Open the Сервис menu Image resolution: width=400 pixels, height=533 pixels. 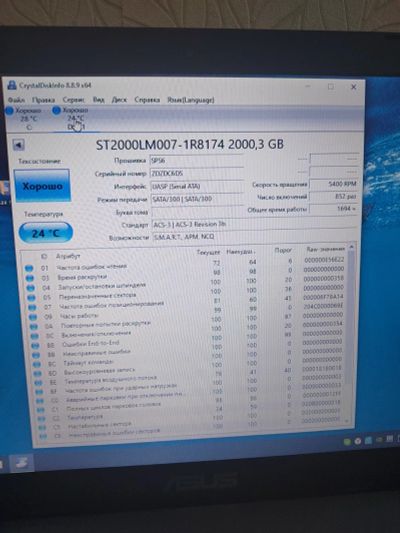74,100
